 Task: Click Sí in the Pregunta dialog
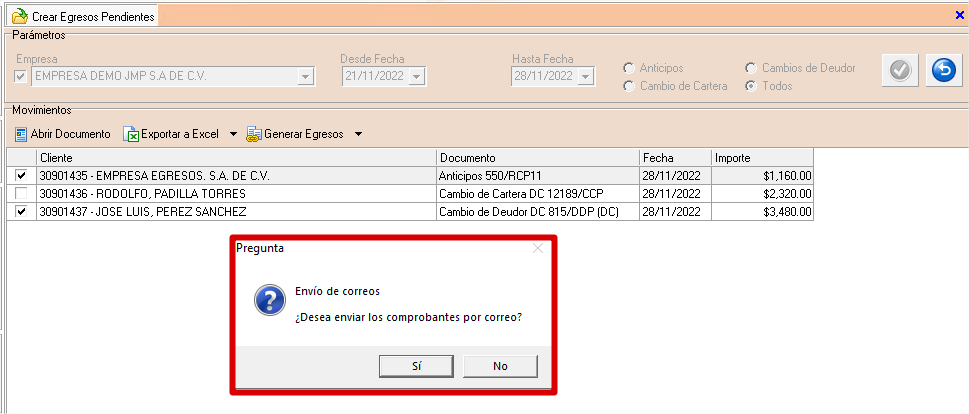(417, 366)
